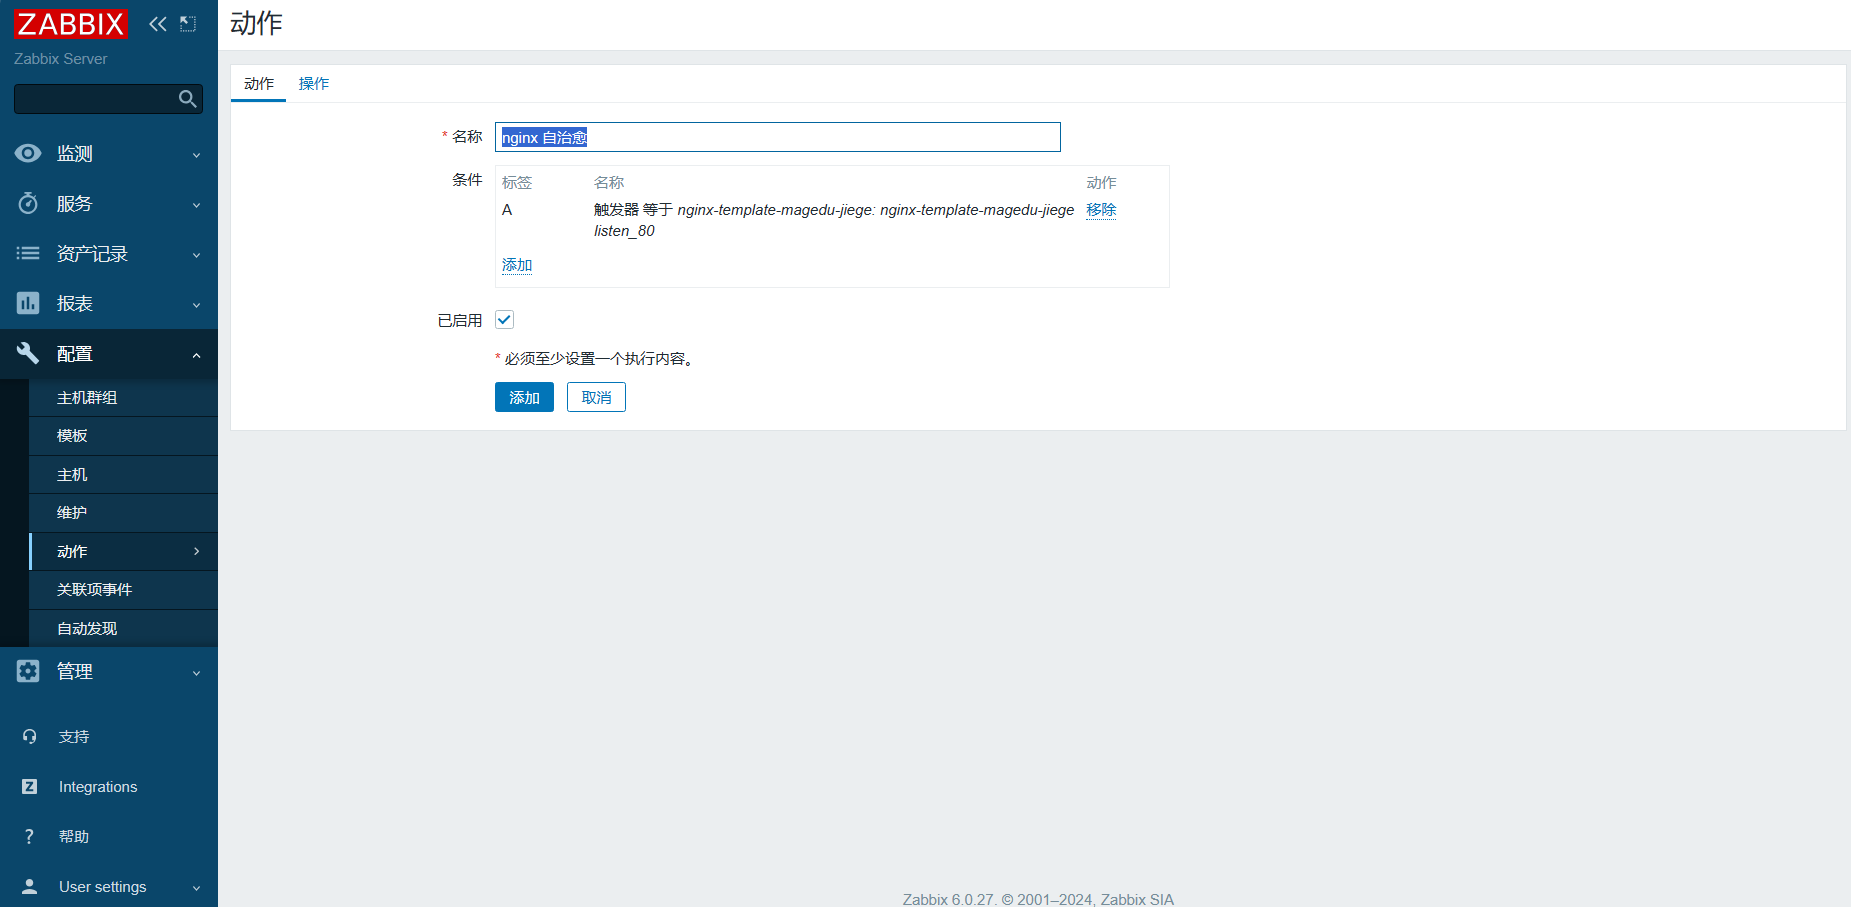The height and width of the screenshot is (907, 1851).
Task: Expand the 资产记录 menu chevron
Action: 196,255
